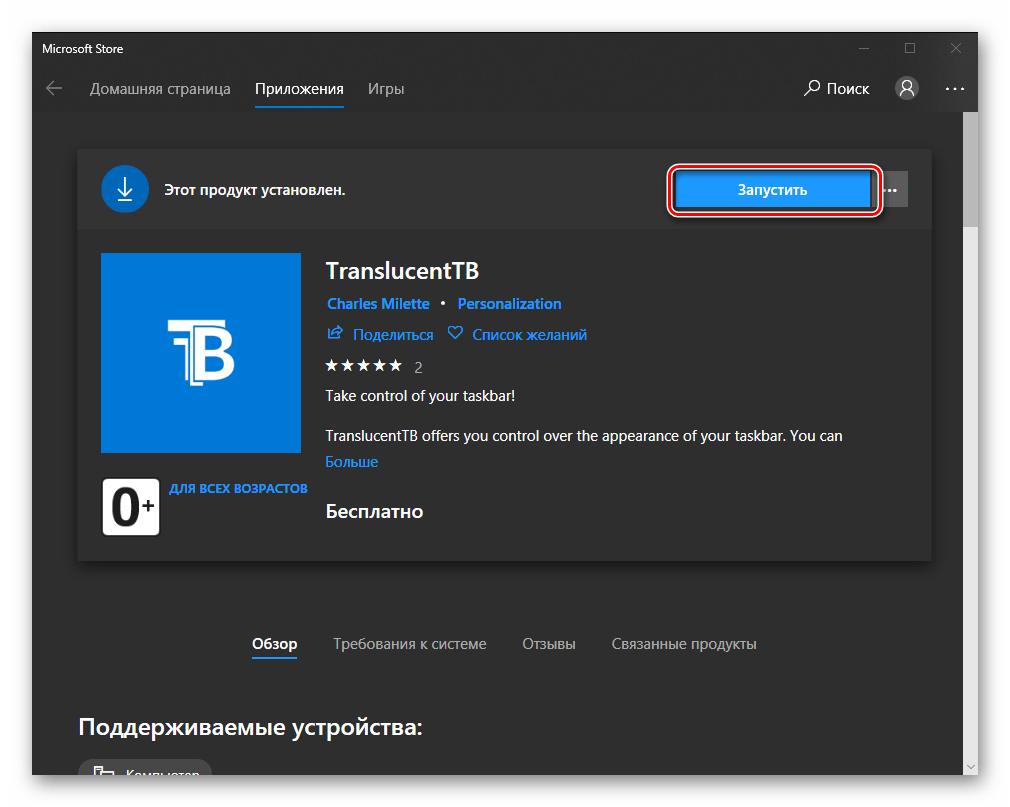Click the TranslucentTB app logo
The height and width of the screenshot is (807, 1010).
click(x=201, y=352)
